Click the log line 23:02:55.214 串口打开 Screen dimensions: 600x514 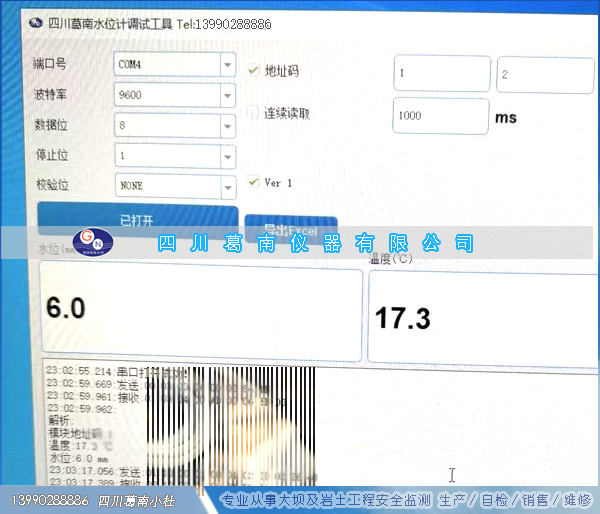click(117, 372)
